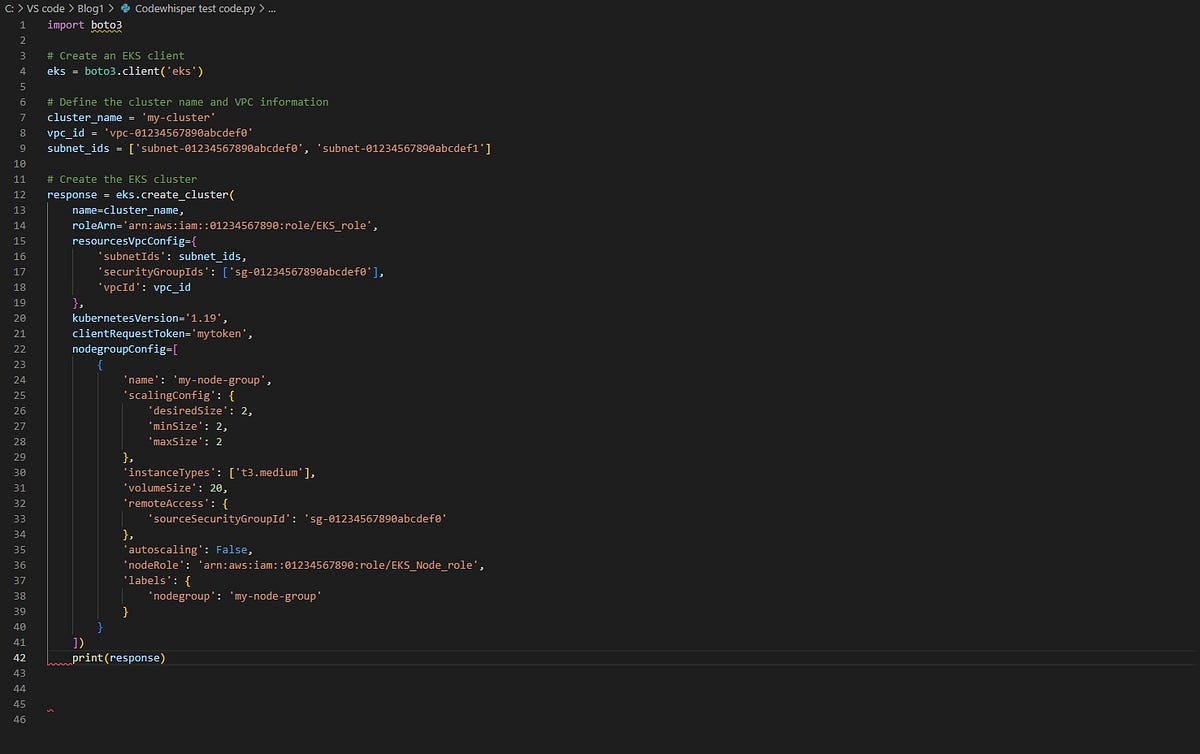
Task: Click line number 12 in the gutter
Action: (22, 194)
